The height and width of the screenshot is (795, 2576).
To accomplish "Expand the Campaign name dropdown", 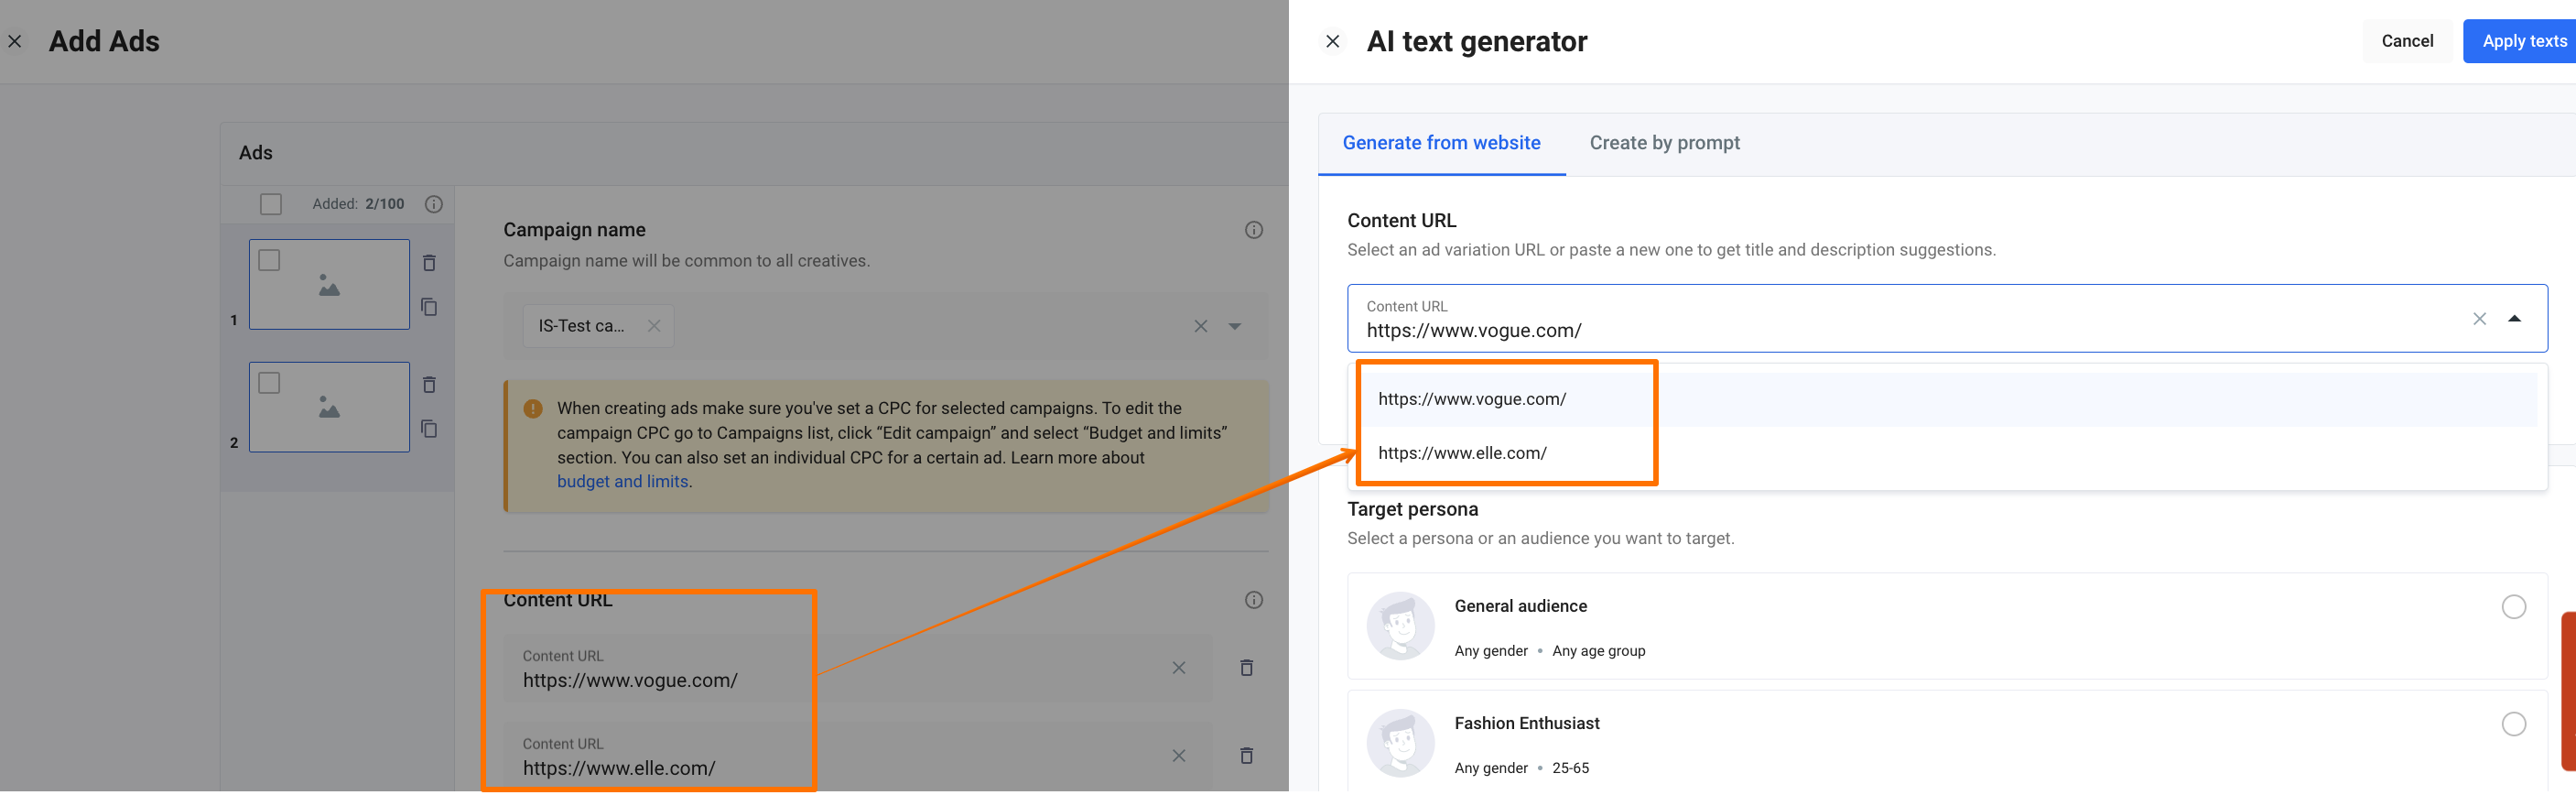I will (x=1235, y=326).
